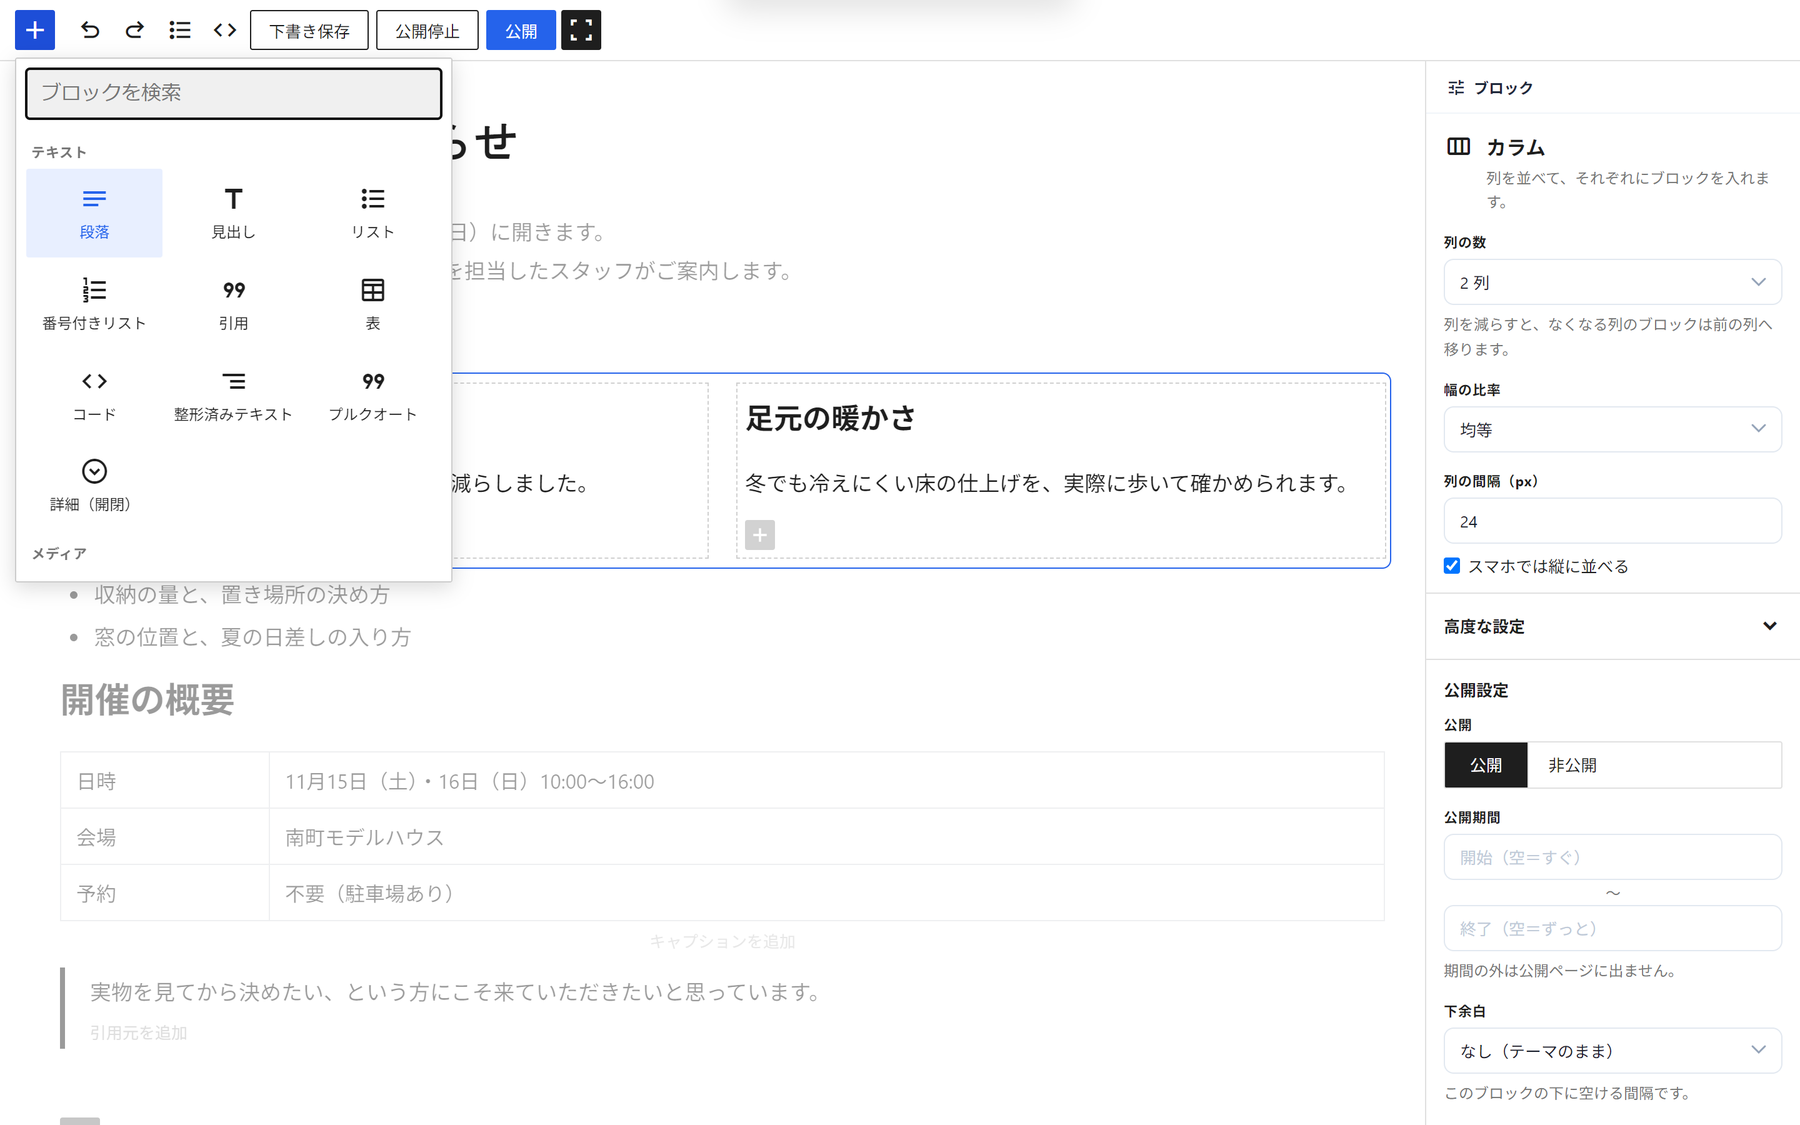Screen dimensions: 1800x1125
Task: Click the list item 収納の量と、置き場所の決め方
Action: [242, 595]
